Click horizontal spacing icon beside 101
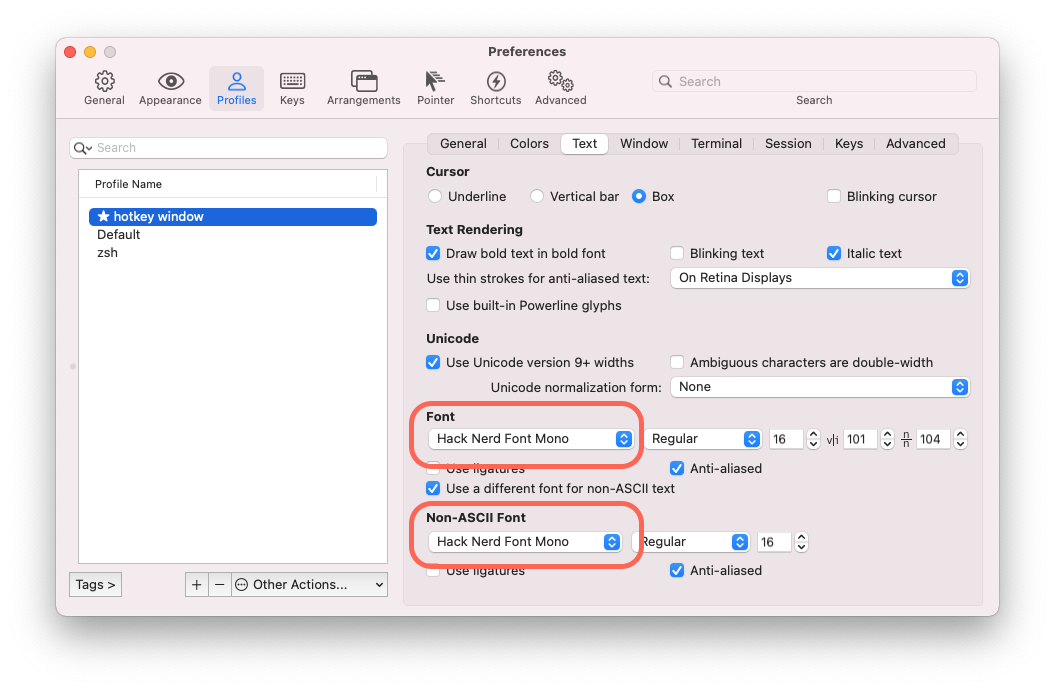The width and height of the screenshot is (1055, 690). pos(833,440)
